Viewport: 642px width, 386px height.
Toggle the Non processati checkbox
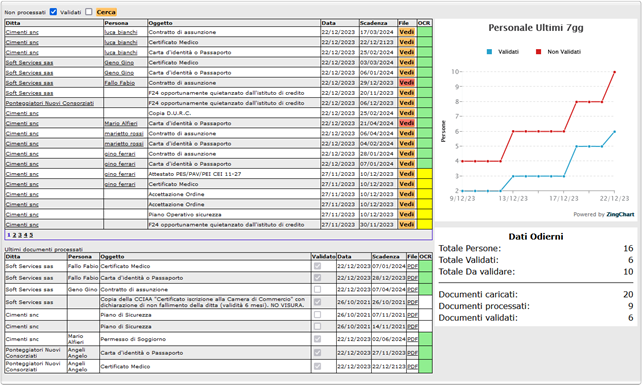(53, 11)
